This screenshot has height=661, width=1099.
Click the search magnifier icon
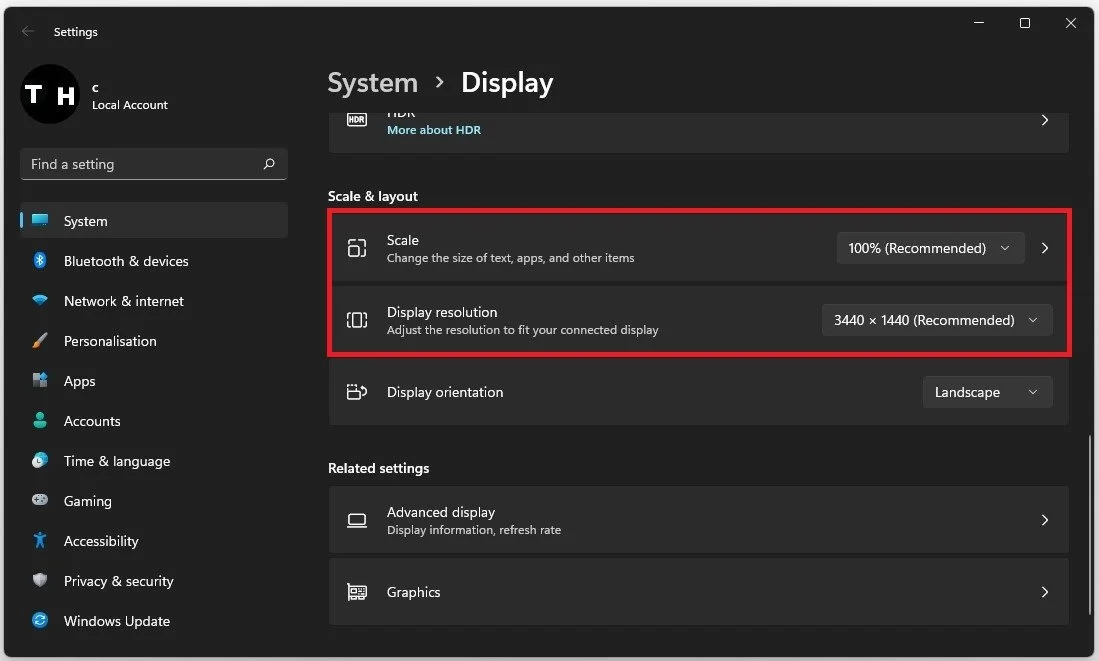click(x=269, y=164)
